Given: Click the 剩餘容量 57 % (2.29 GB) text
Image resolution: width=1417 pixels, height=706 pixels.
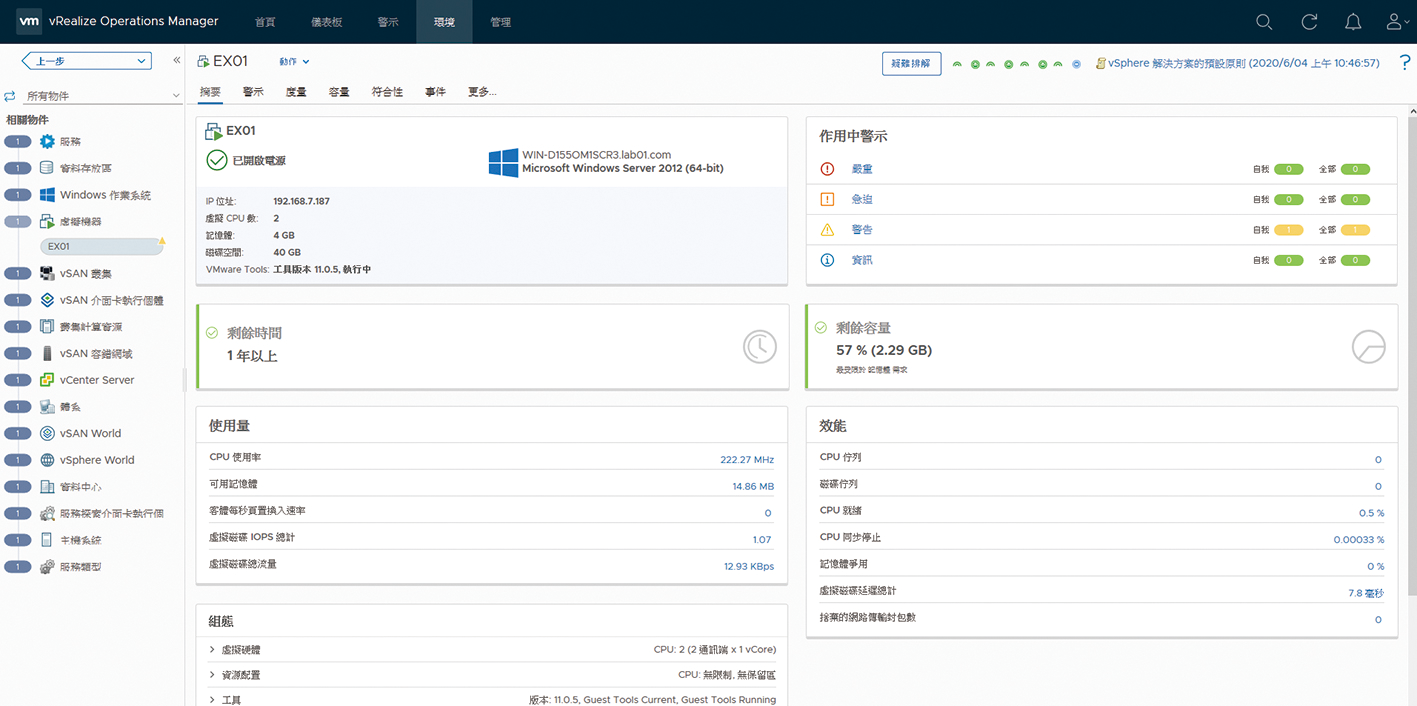Looking at the screenshot, I should [884, 351].
